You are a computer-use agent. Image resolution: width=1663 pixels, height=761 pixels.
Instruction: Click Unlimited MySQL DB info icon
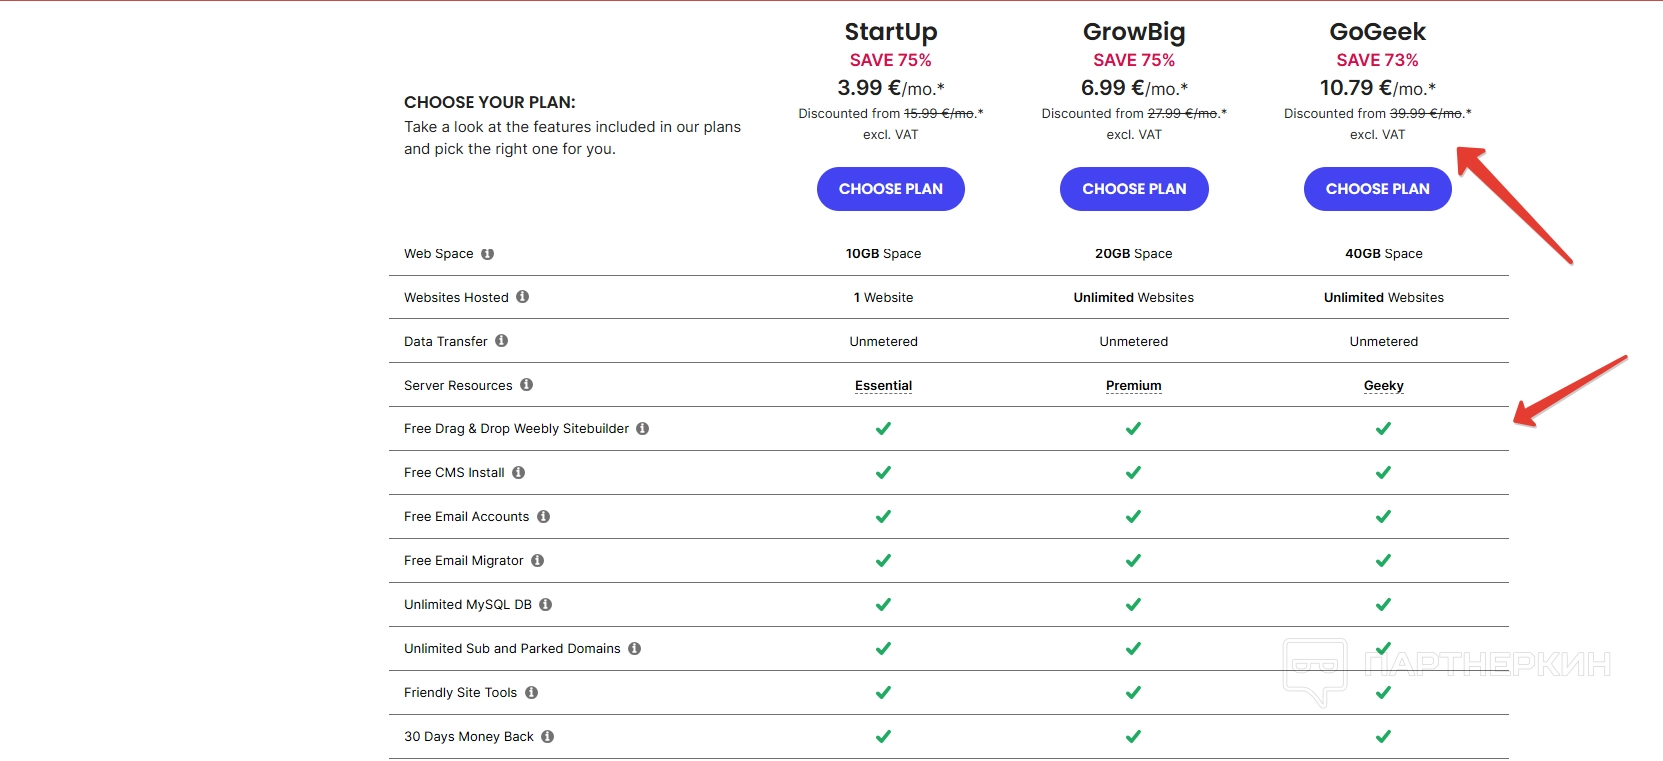(545, 605)
